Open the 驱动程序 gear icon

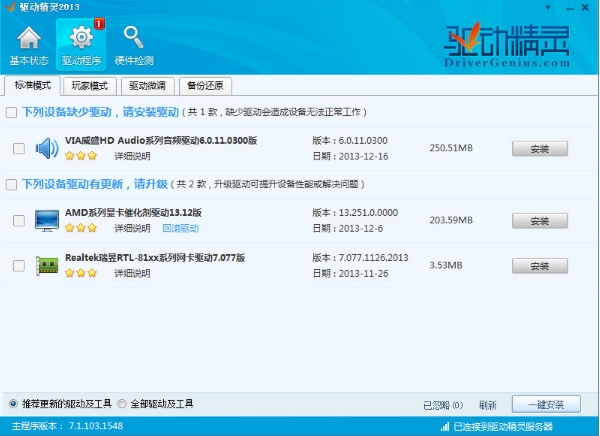point(81,45)
